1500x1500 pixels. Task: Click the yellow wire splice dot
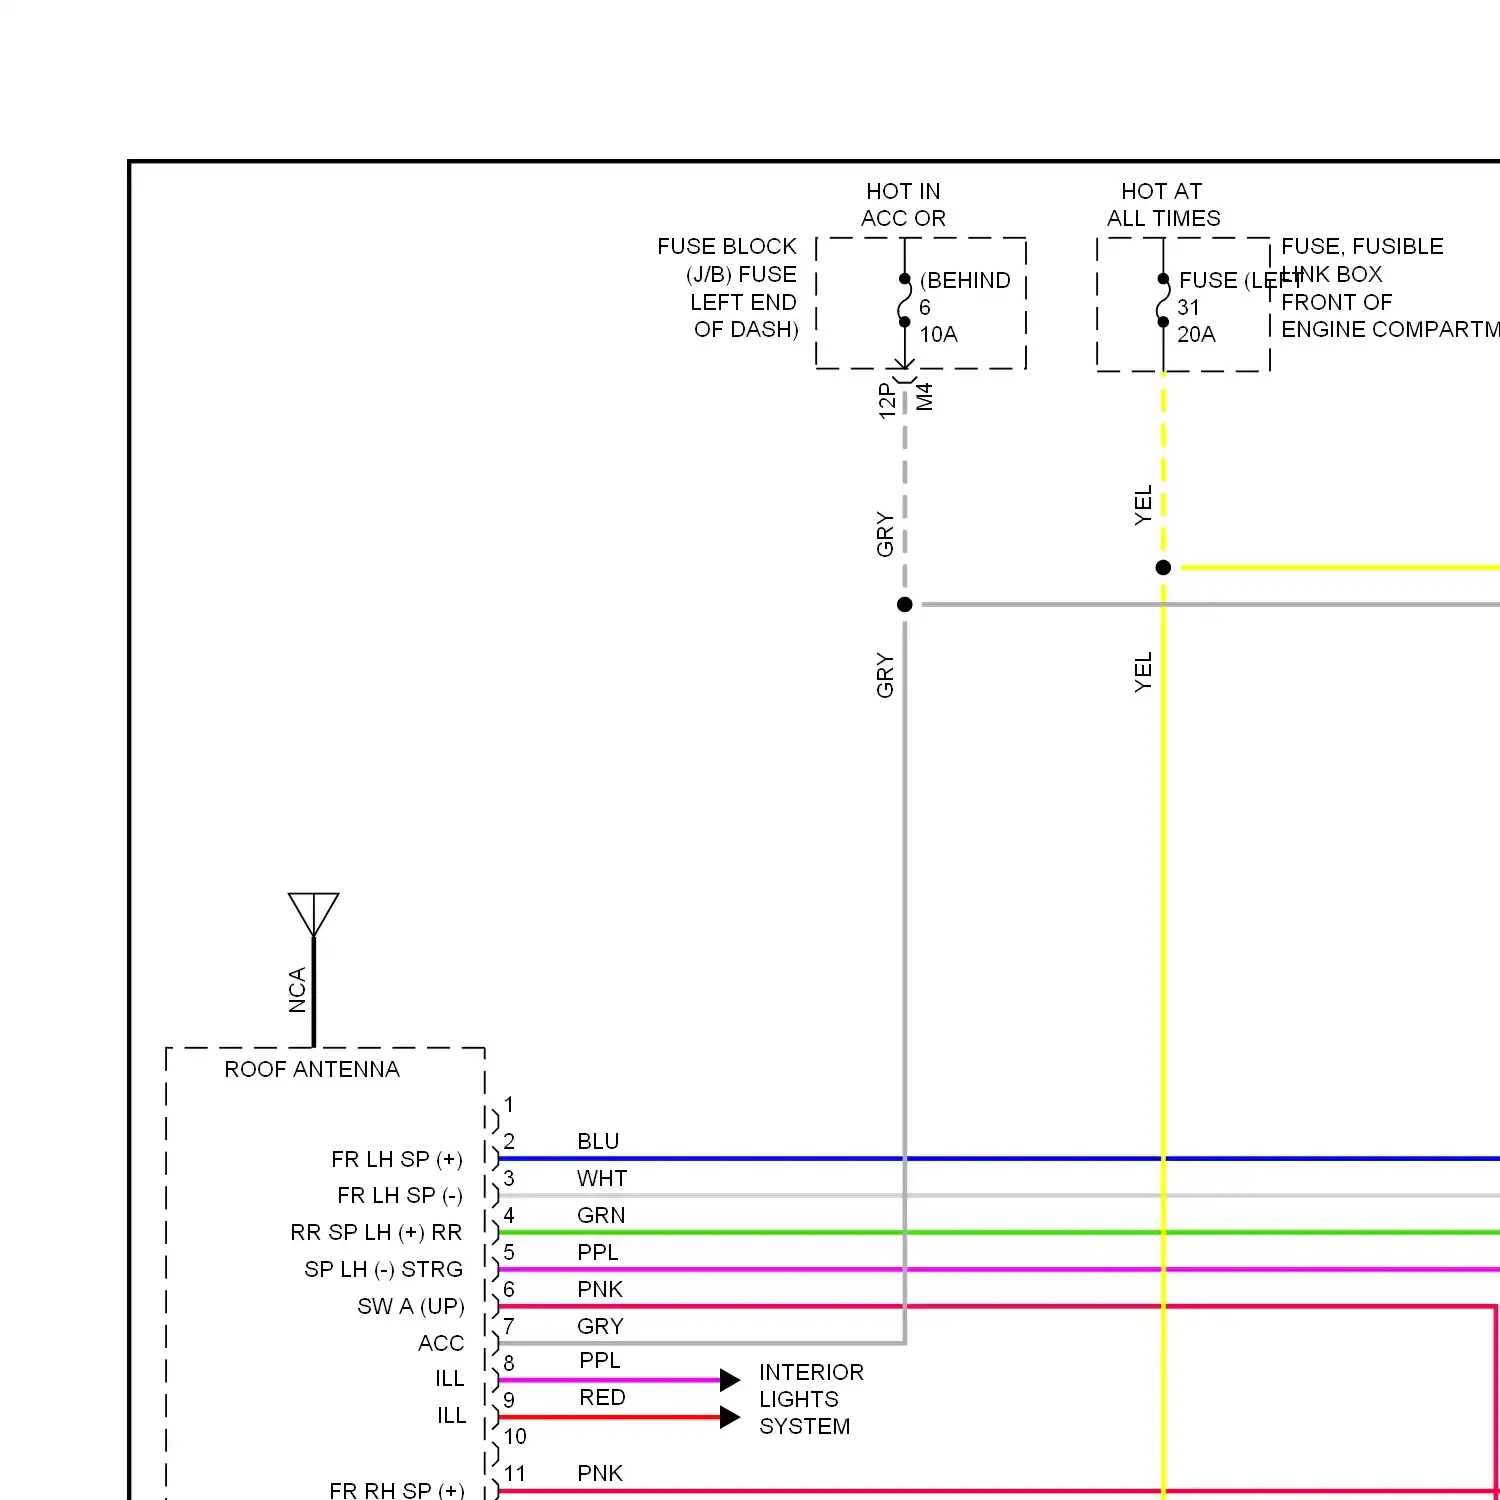[1163, 567]
